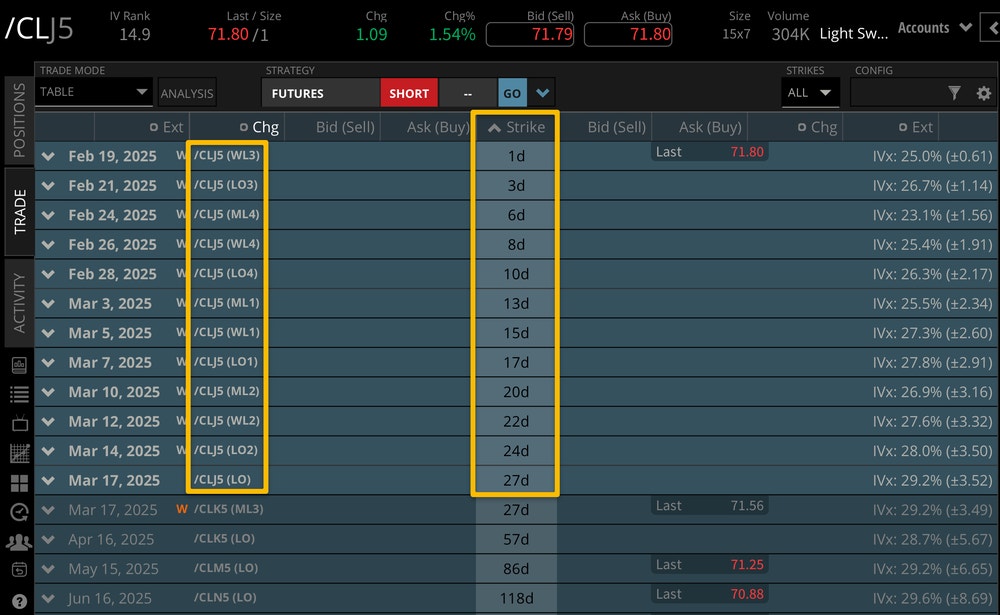
Task: Open the watchlist list icon in sidebar
Action: coord(19,394)
